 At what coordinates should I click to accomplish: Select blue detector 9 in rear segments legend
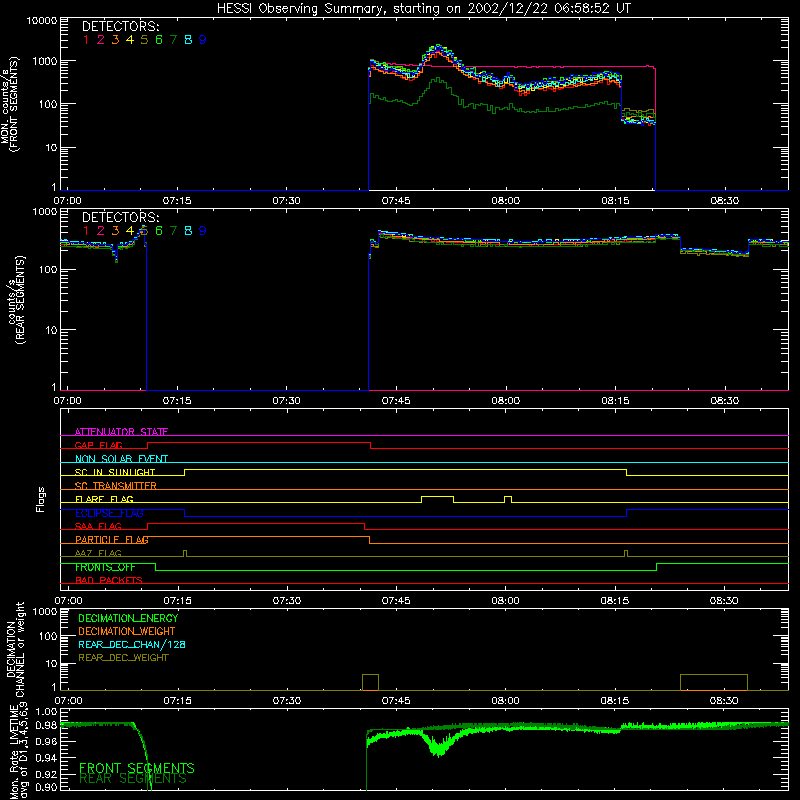pyautogui.click(x=203, y=231)
